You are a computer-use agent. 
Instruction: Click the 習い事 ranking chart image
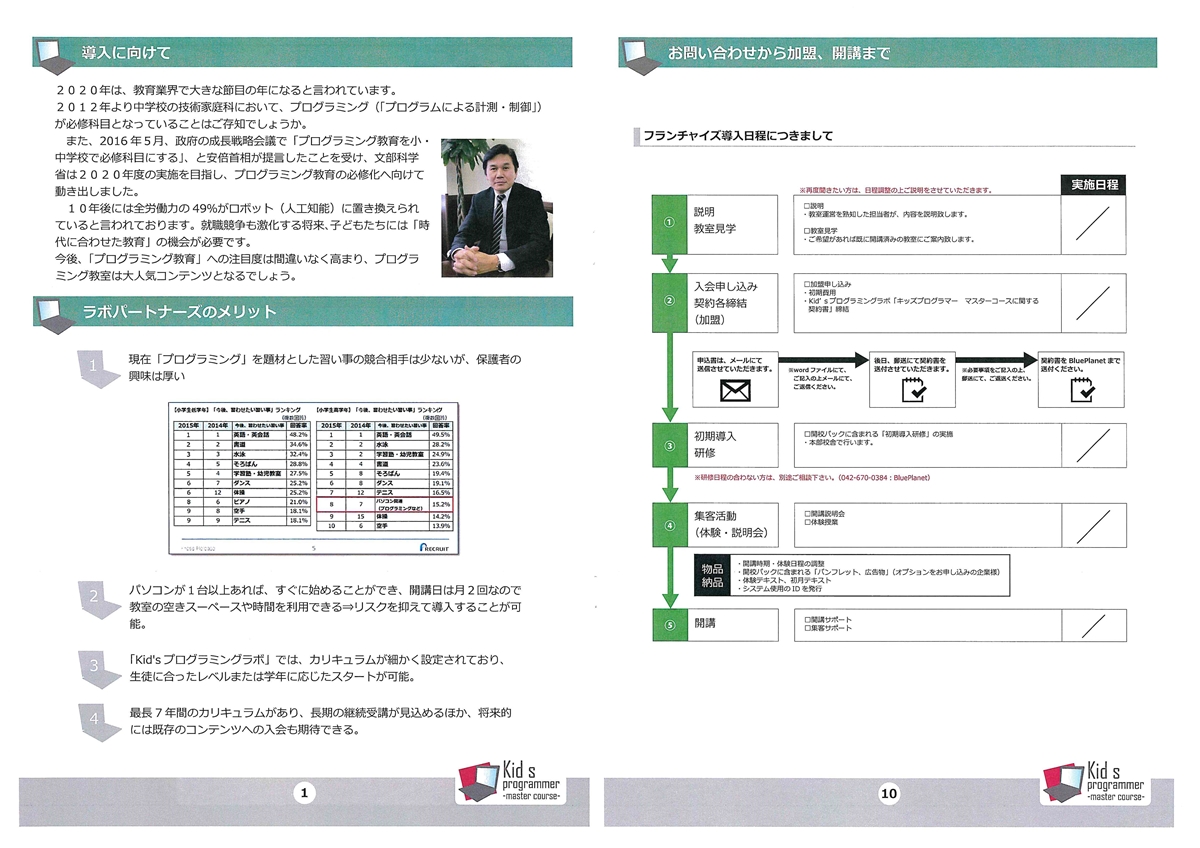[312, 479]
